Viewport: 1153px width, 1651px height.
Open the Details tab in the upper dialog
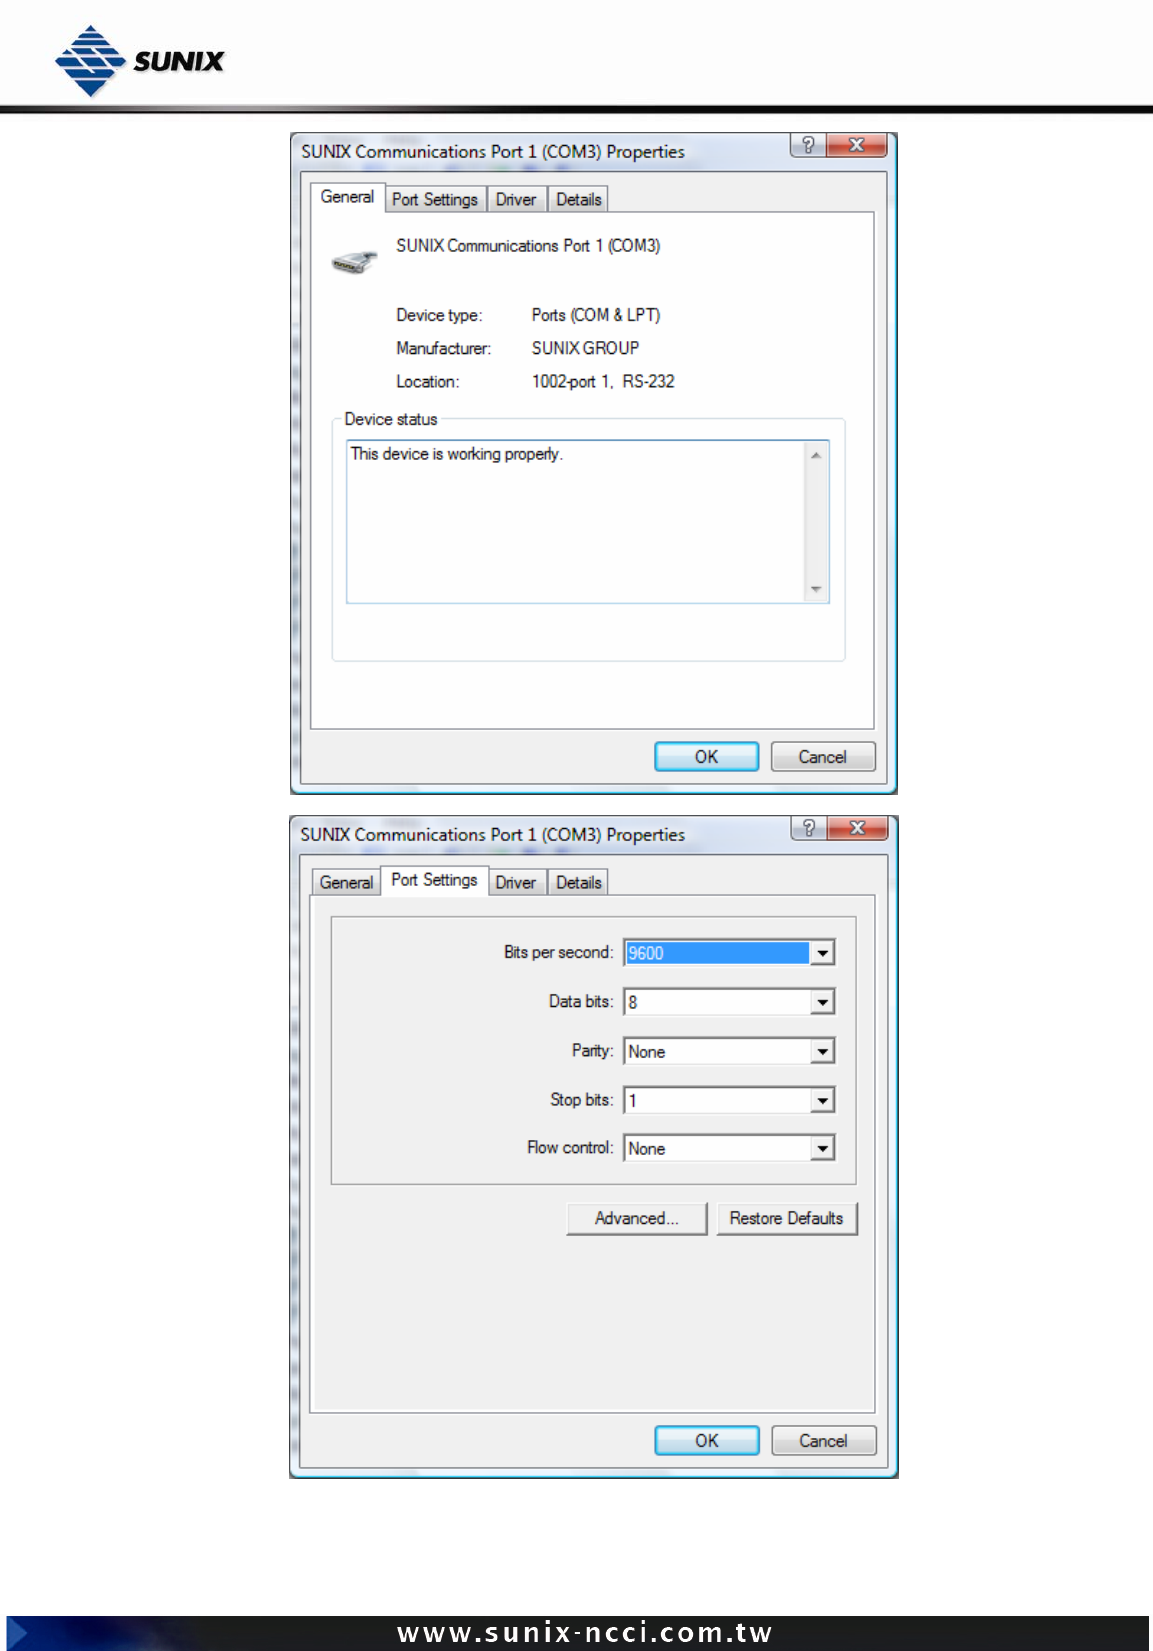click(x=578, y=200)
